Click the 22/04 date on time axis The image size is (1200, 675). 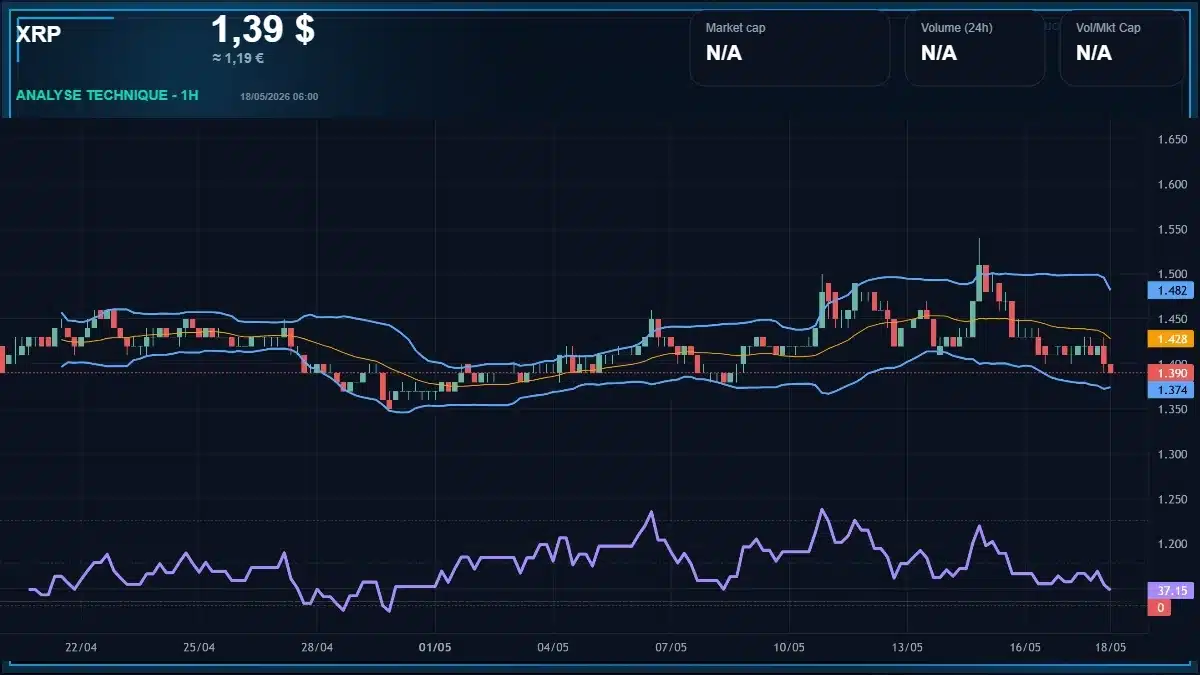(x=80, y=648)
